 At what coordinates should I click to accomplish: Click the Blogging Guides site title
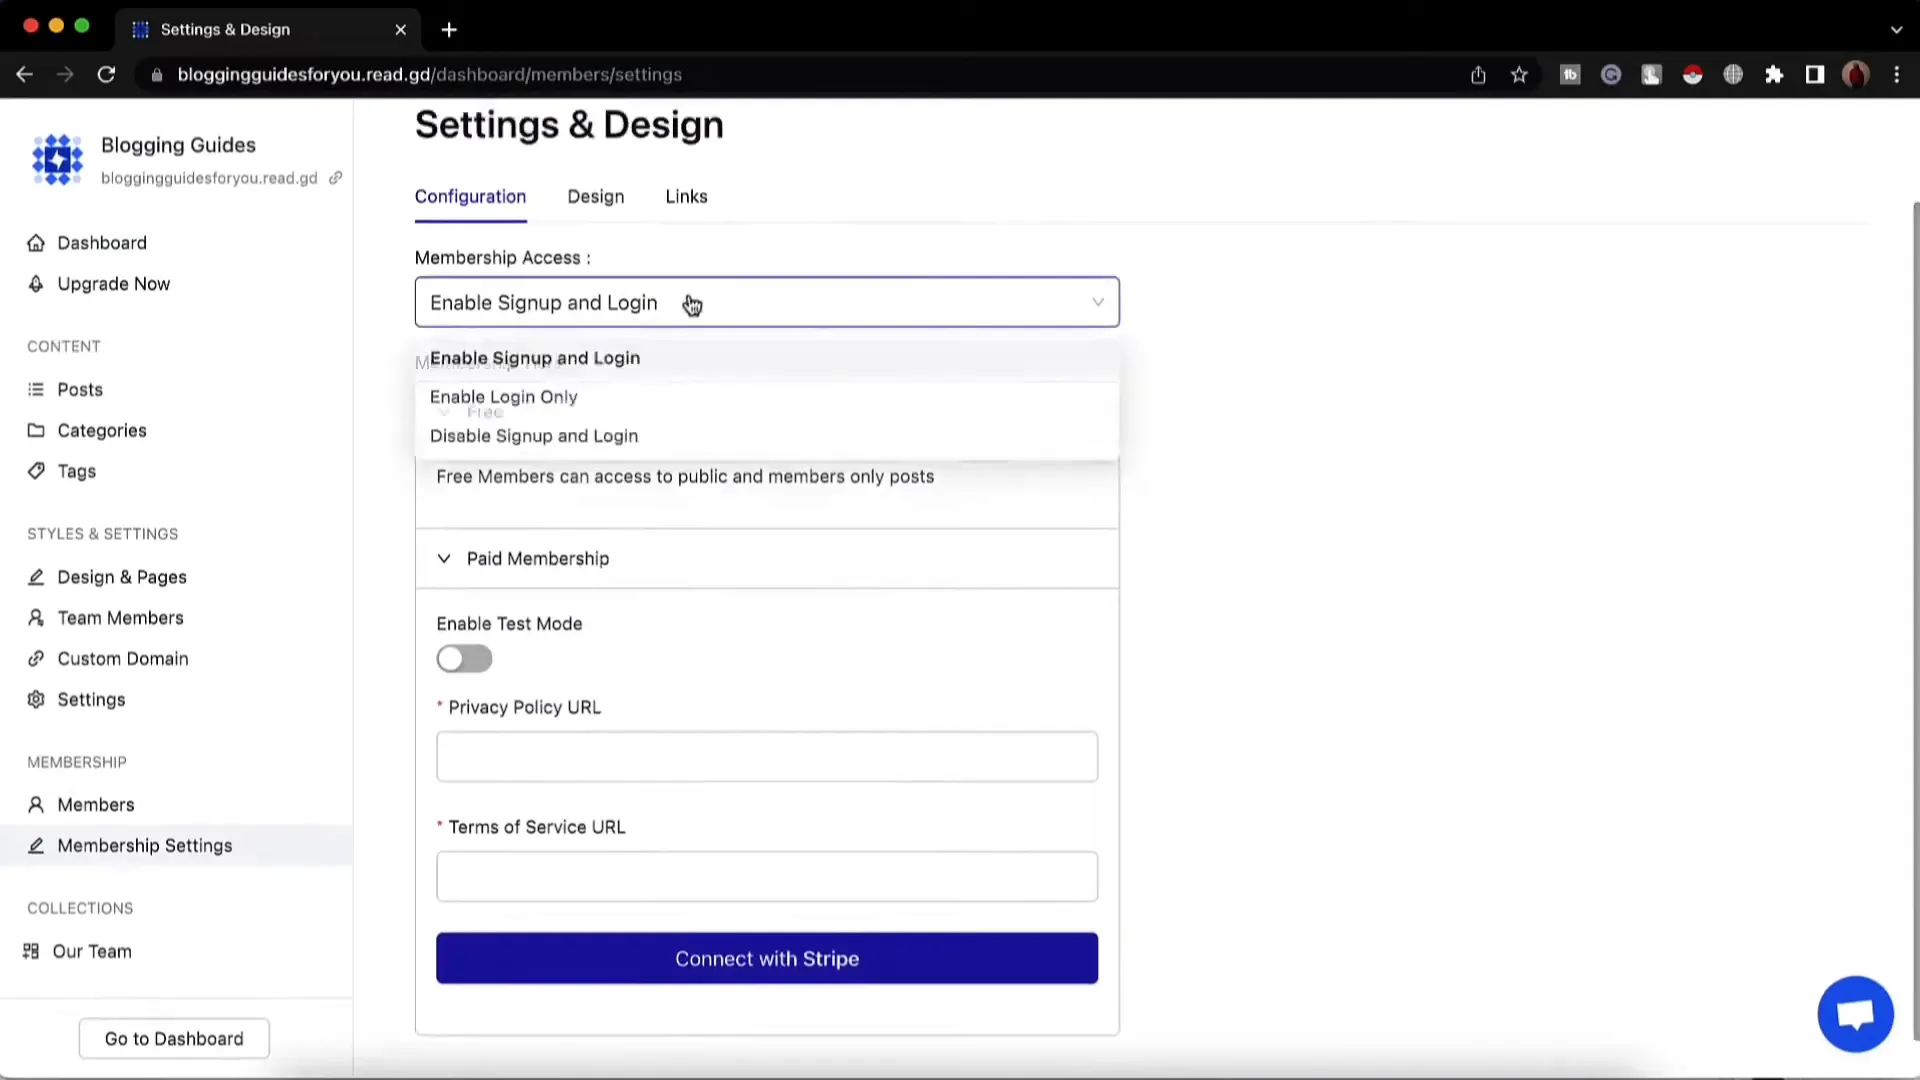178,145
